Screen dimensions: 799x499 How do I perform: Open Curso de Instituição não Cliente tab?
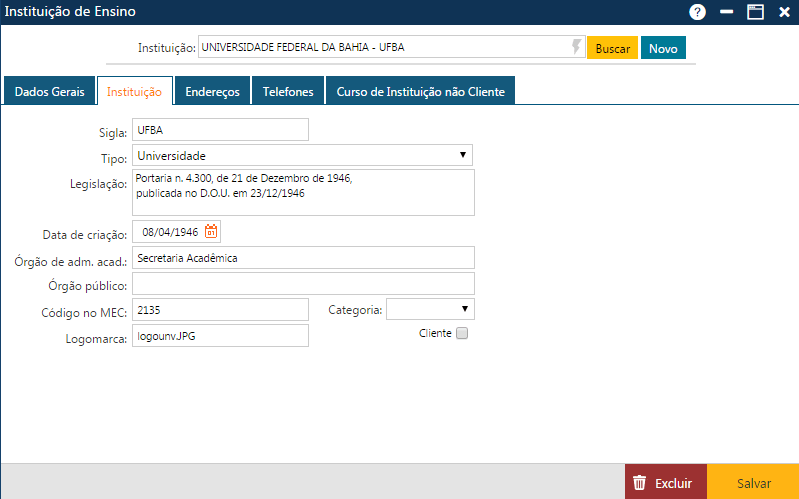click(420, 91)
